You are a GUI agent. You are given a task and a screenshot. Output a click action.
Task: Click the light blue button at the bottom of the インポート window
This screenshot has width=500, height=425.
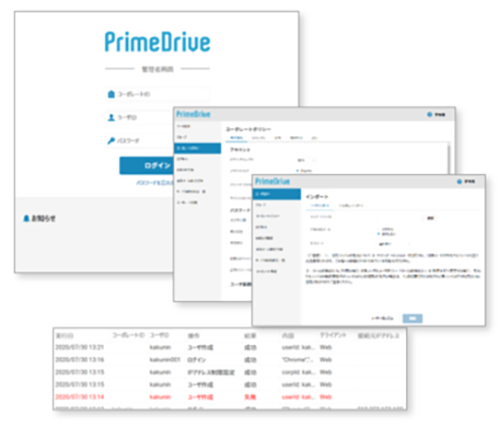click(412, 318)
